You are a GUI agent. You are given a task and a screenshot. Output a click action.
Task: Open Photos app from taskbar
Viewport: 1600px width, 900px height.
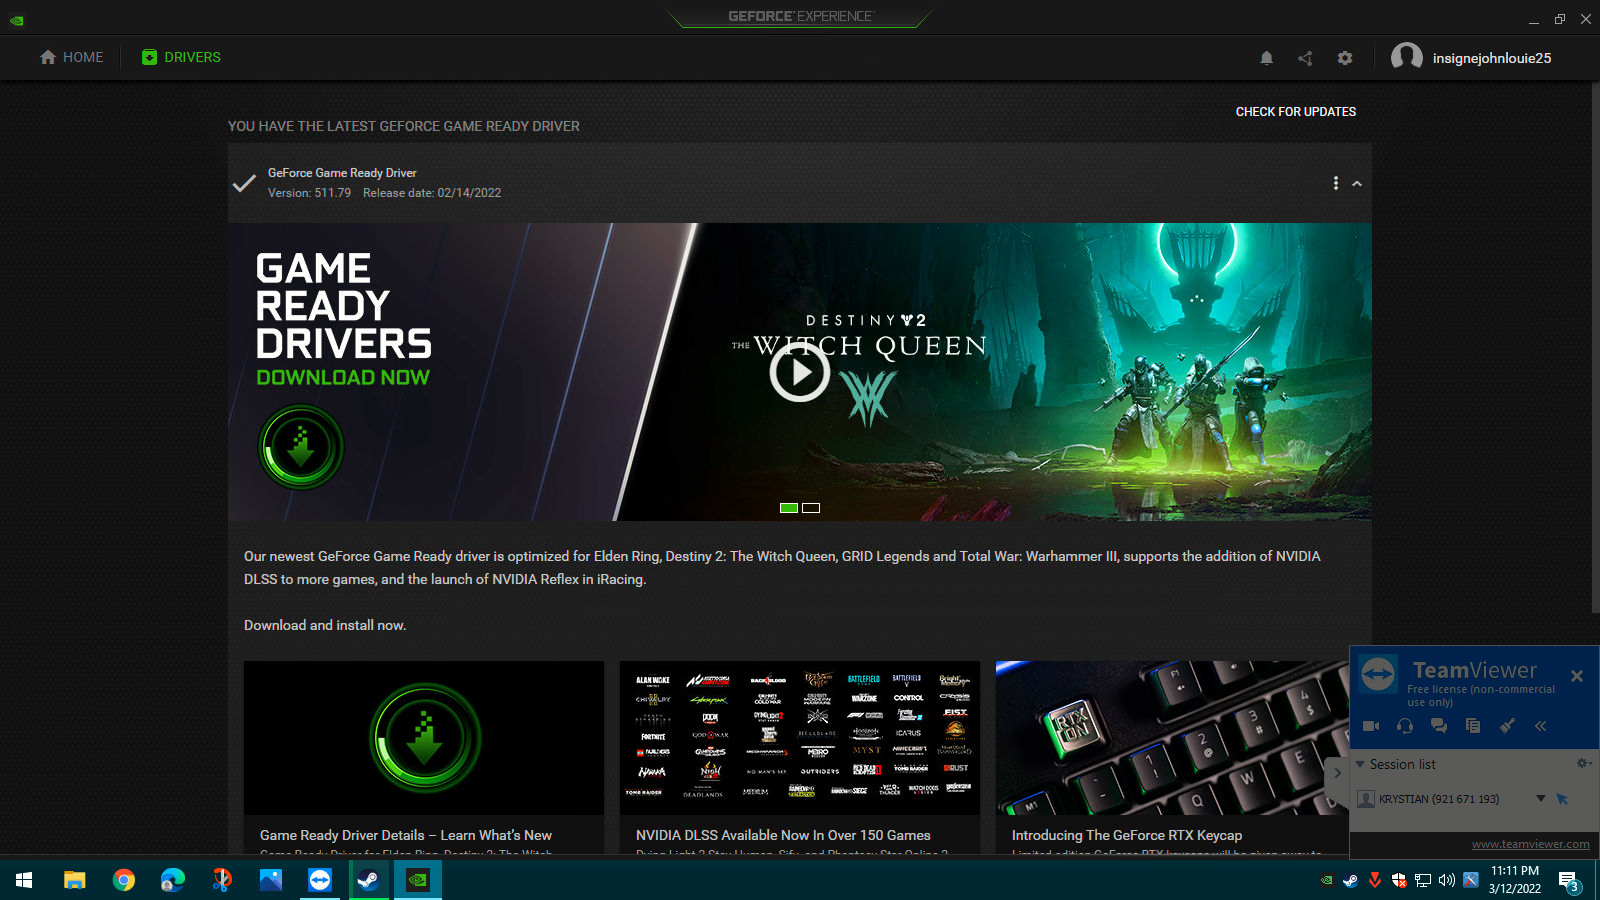(x=271, y=880)
